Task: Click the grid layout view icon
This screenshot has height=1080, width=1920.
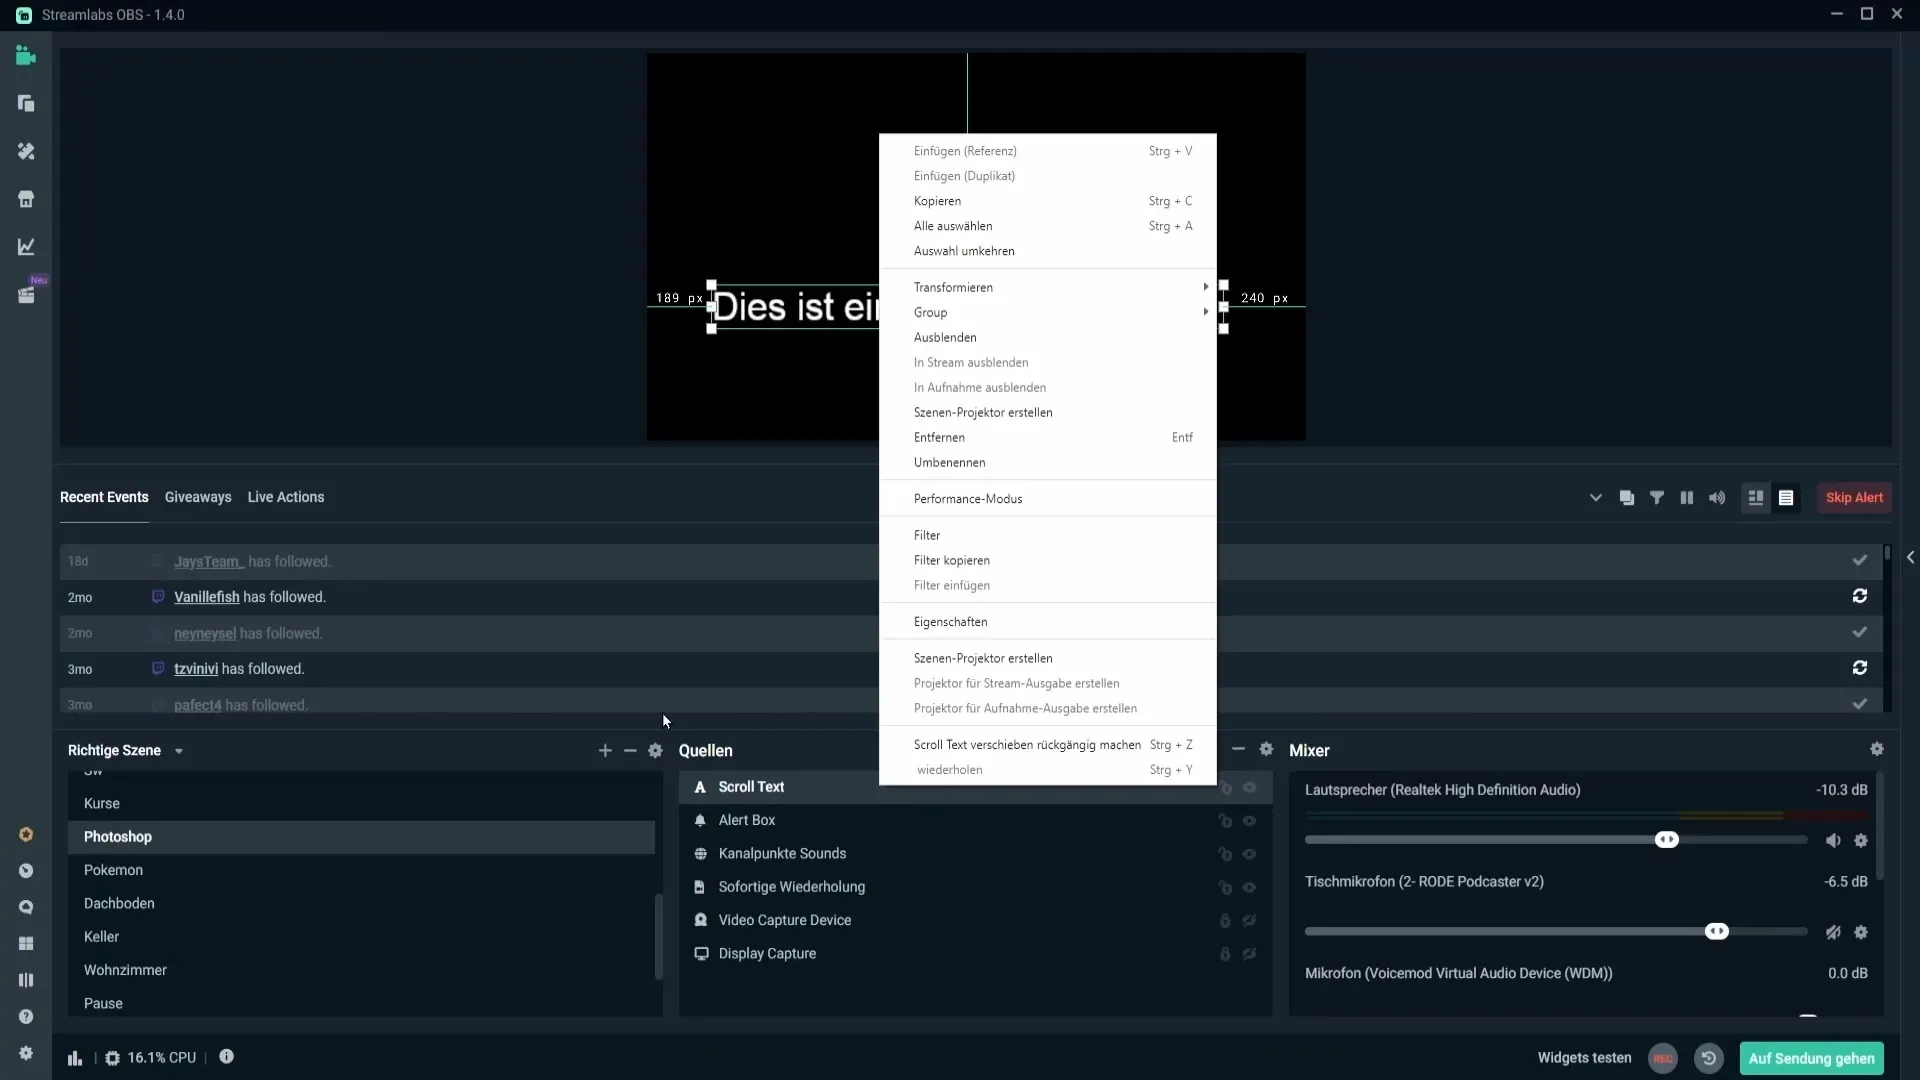Action: pos(1755,497)
